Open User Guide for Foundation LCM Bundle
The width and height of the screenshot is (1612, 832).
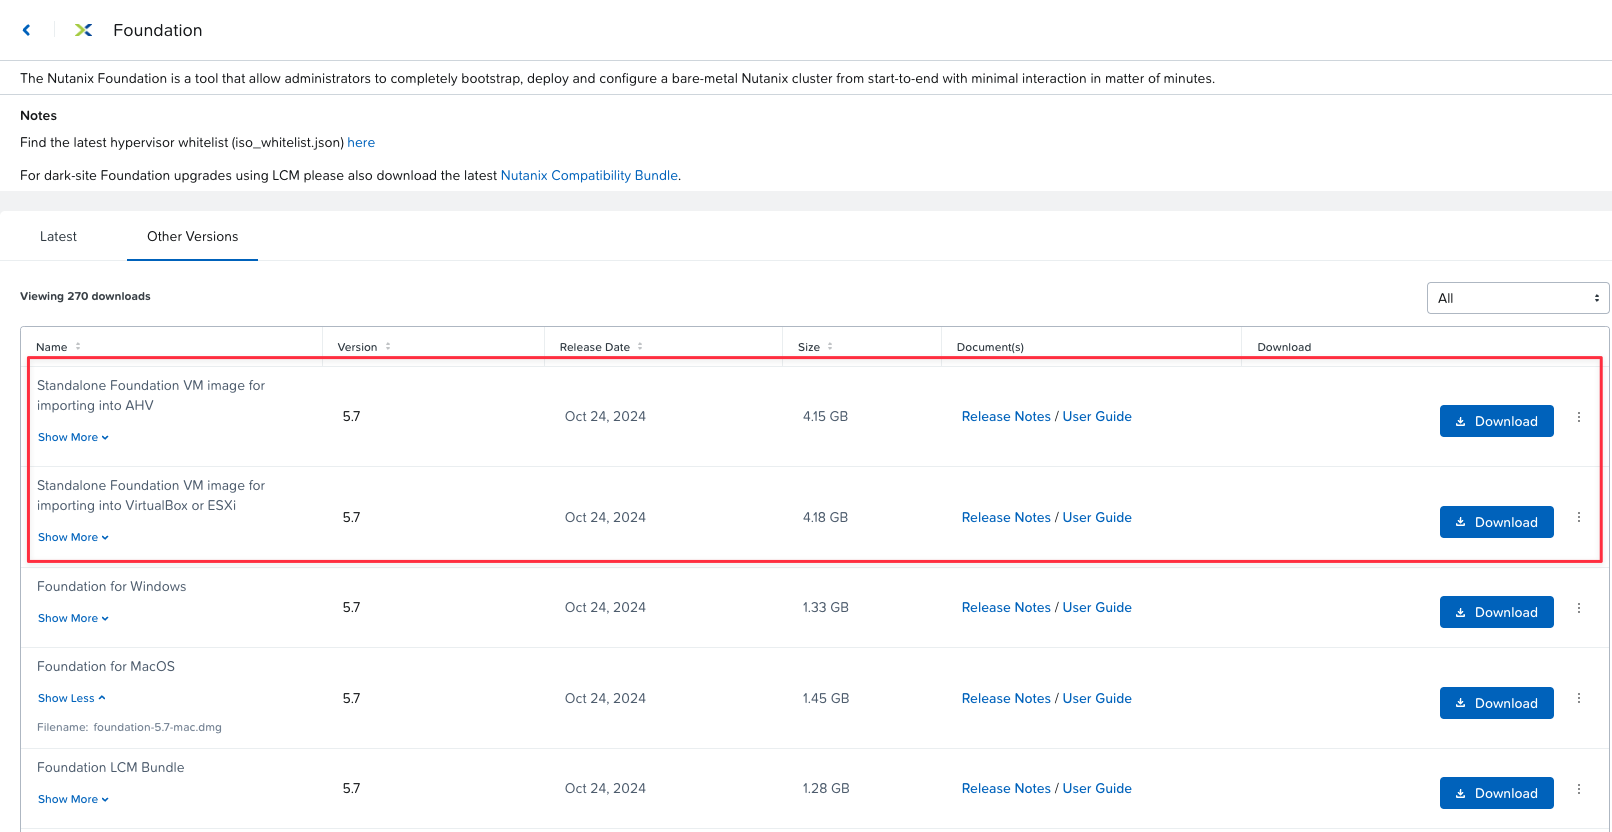[1097, 788]
